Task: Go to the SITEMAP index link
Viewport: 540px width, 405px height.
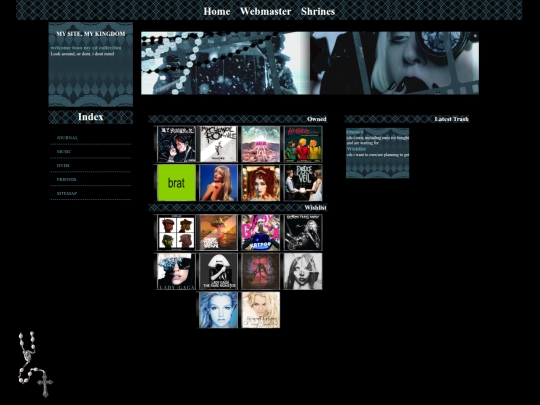Action: click(x=67, y=194)
